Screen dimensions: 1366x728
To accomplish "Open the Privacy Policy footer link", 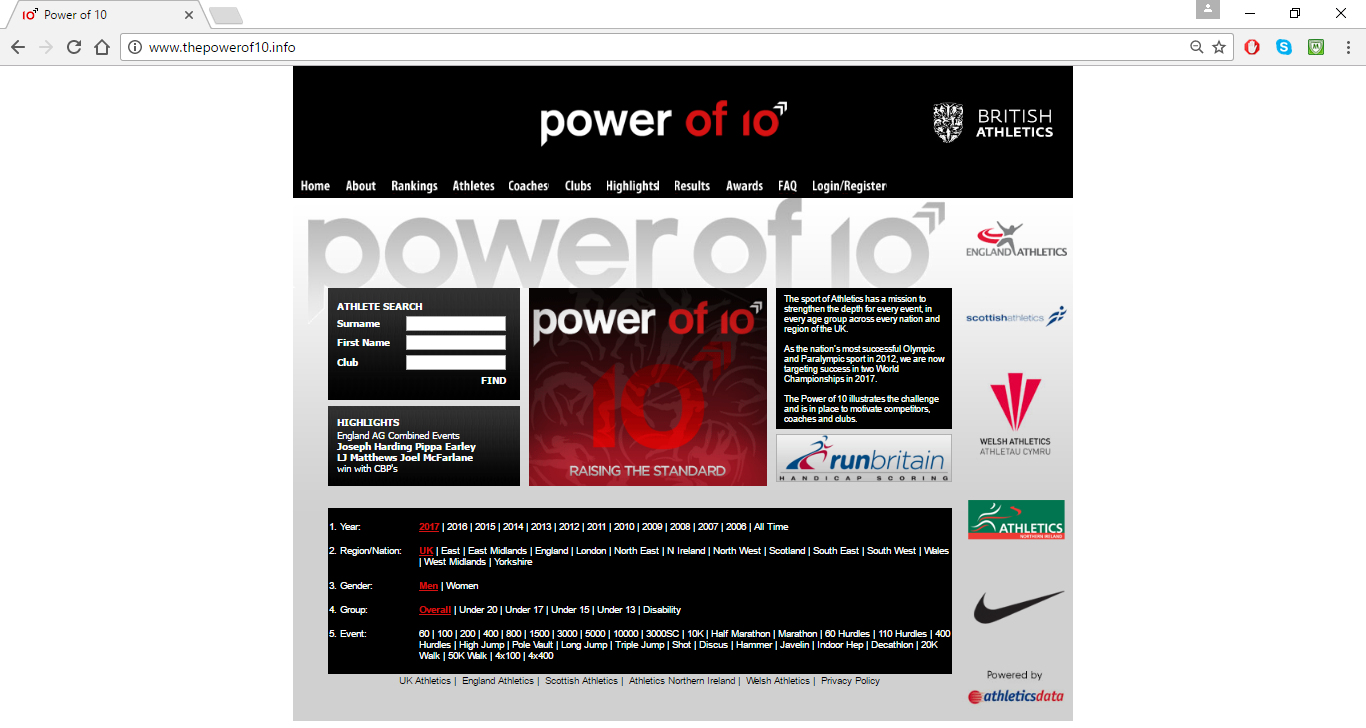I will (x=851, y=681).
